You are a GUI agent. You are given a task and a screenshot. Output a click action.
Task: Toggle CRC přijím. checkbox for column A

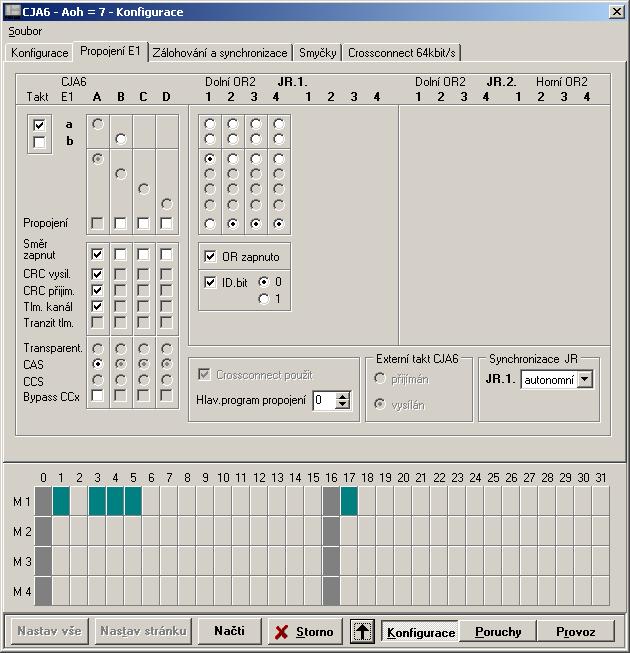pyautogui.click(x=97, y=290)
